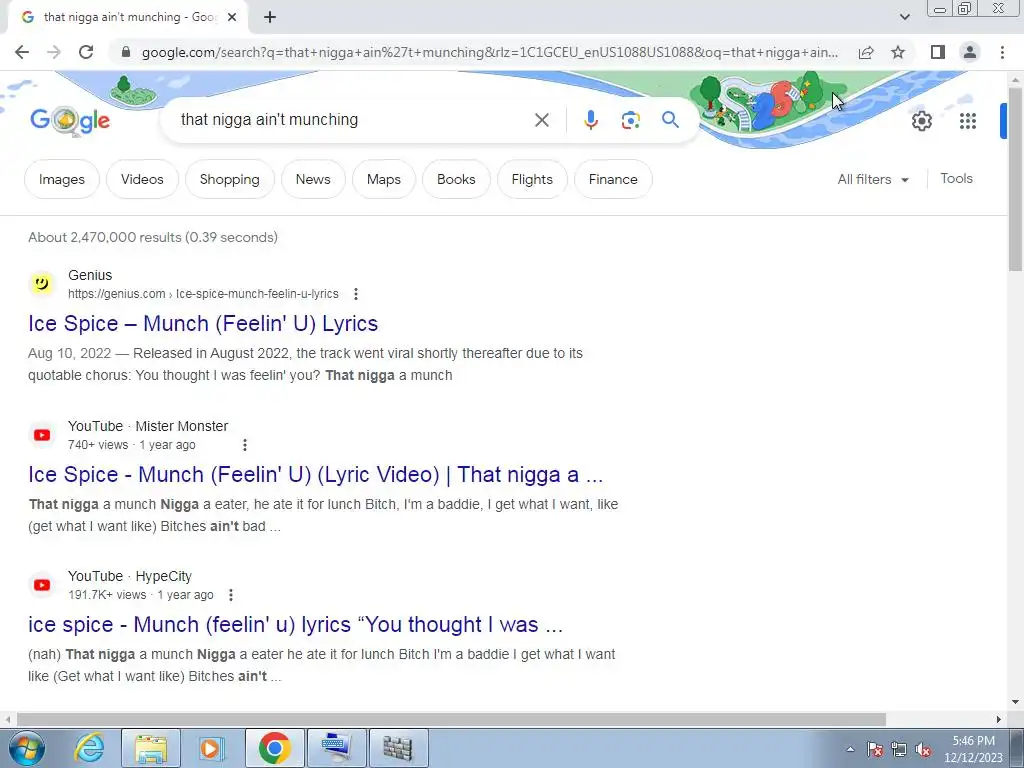Search by image with Google Lens icon
Screen dimensions: 1024x768
point(630,120)
